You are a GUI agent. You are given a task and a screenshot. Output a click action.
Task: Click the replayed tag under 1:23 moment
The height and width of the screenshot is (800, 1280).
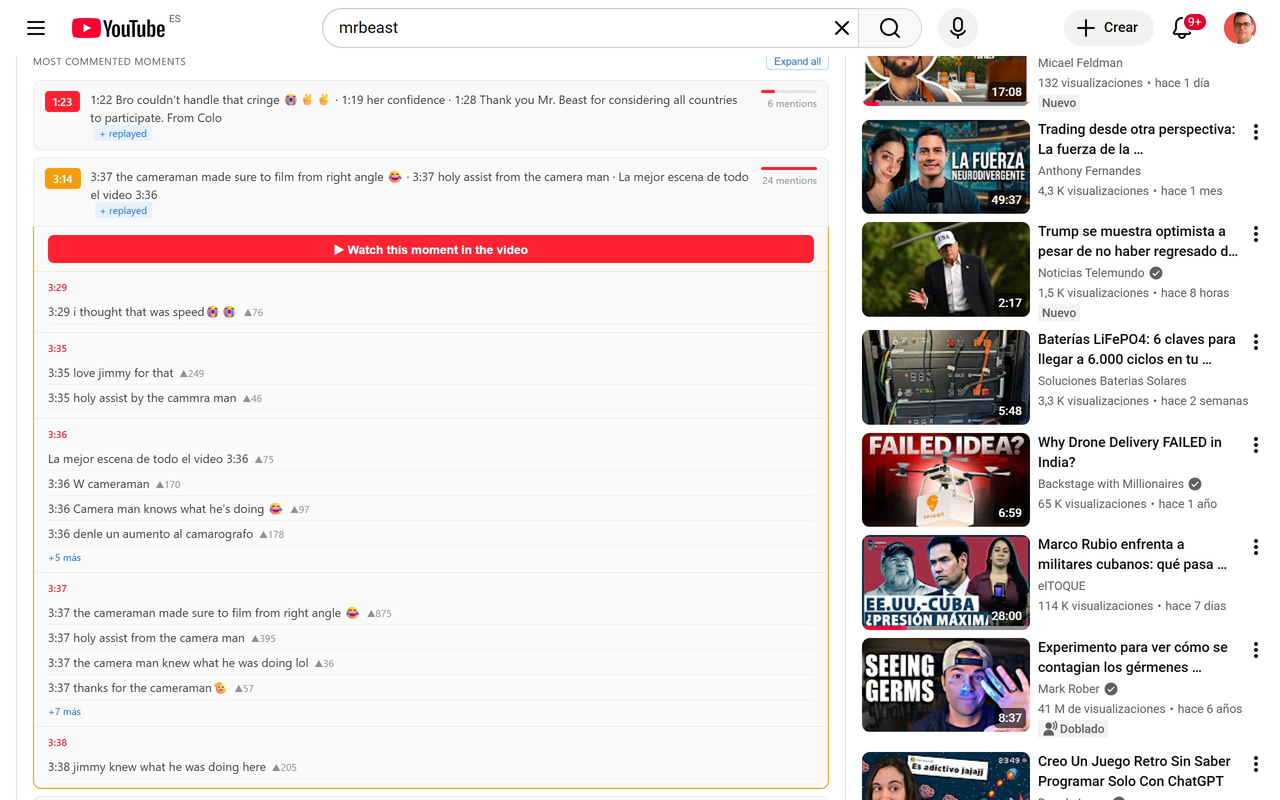[x=123, y=134]
